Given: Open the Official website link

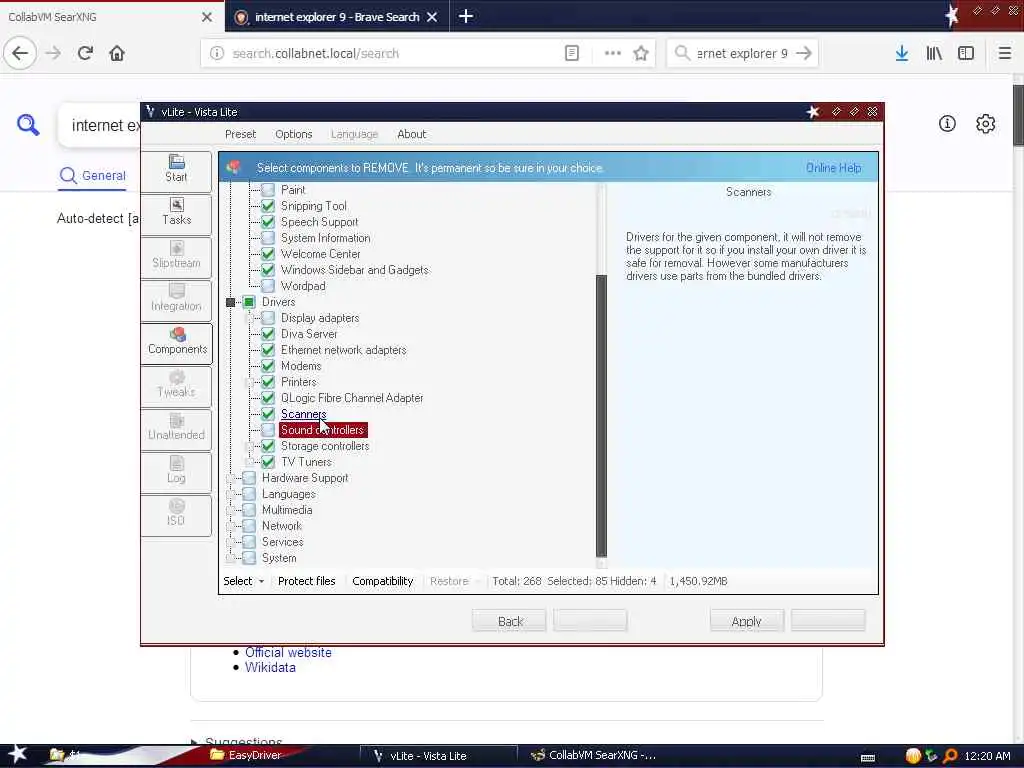Looking at the screenshot, I should click(x=288, y=652).
